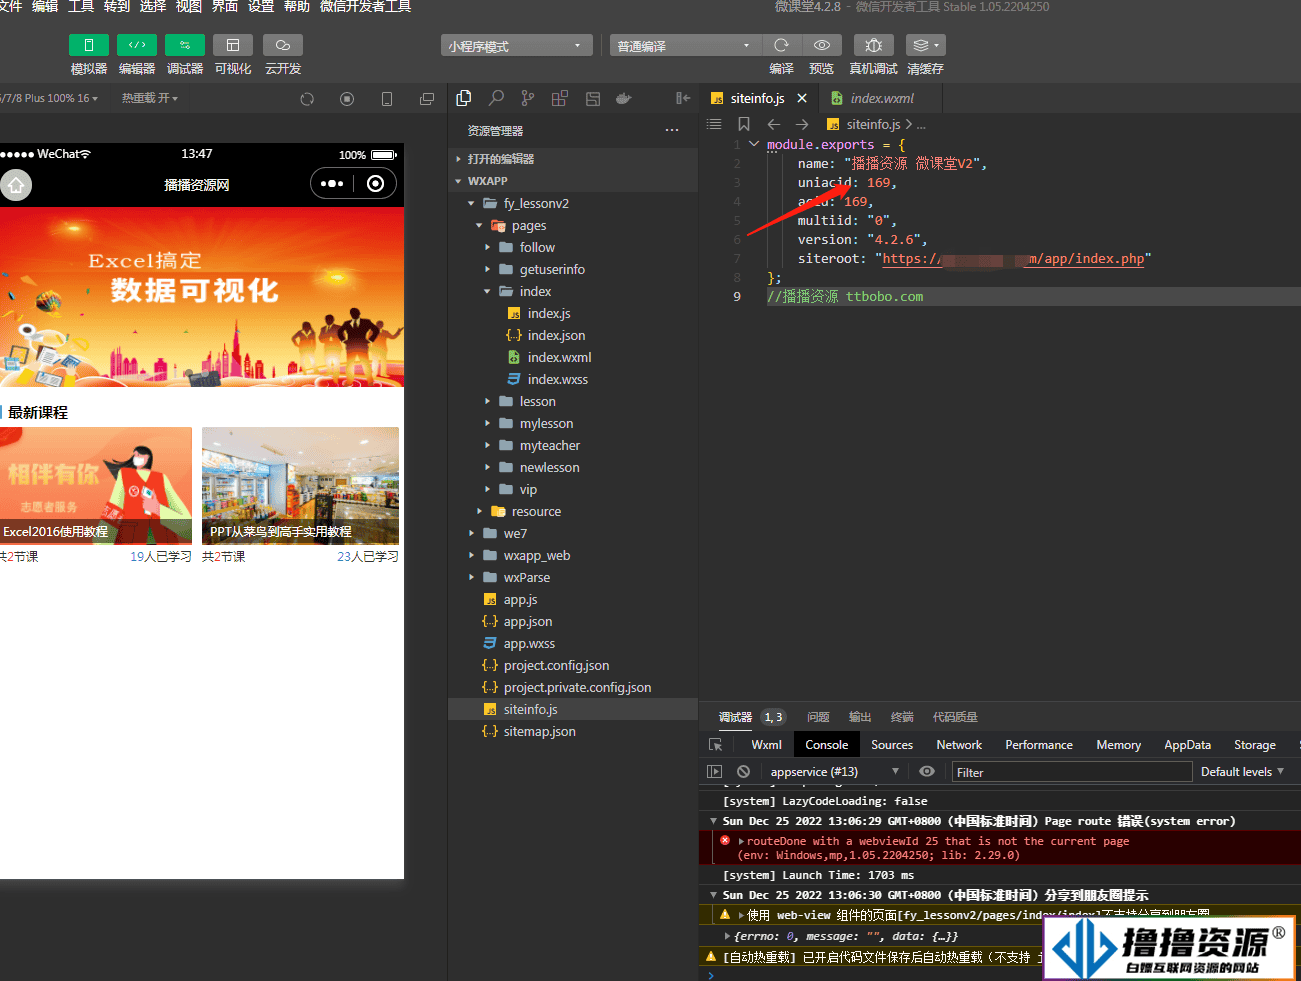Toggle the console sidebar icon
This screenshot has height=981, width=1301.
coord(714,772)
